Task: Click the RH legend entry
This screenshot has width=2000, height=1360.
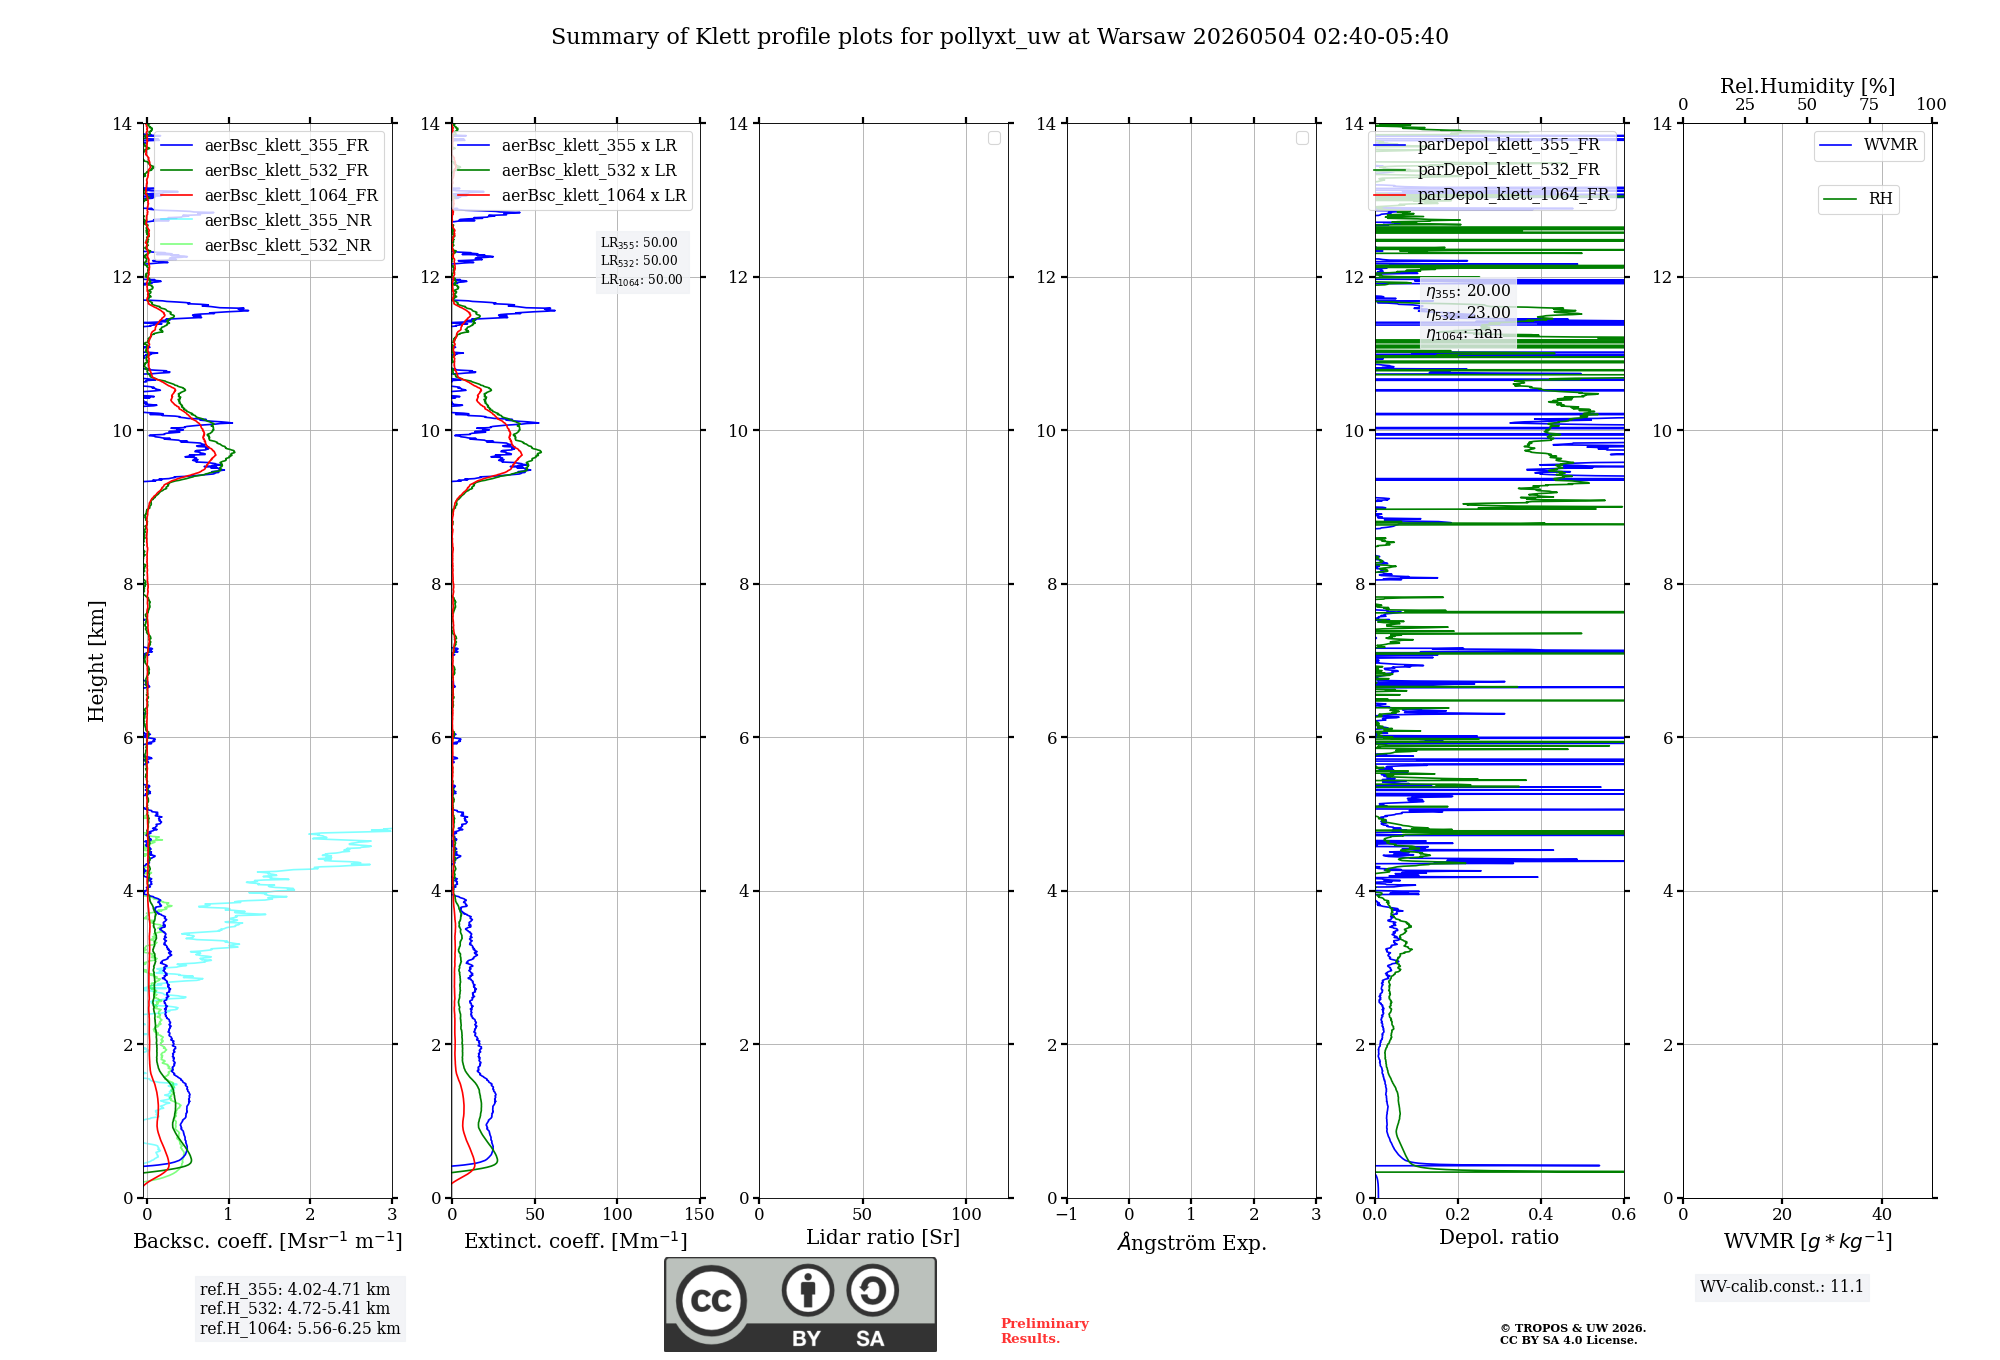Action: (x=1858, y=199)
